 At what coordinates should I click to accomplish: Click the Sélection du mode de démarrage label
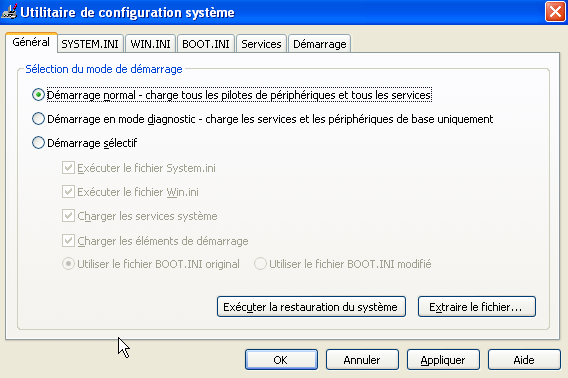coord(104,69)
